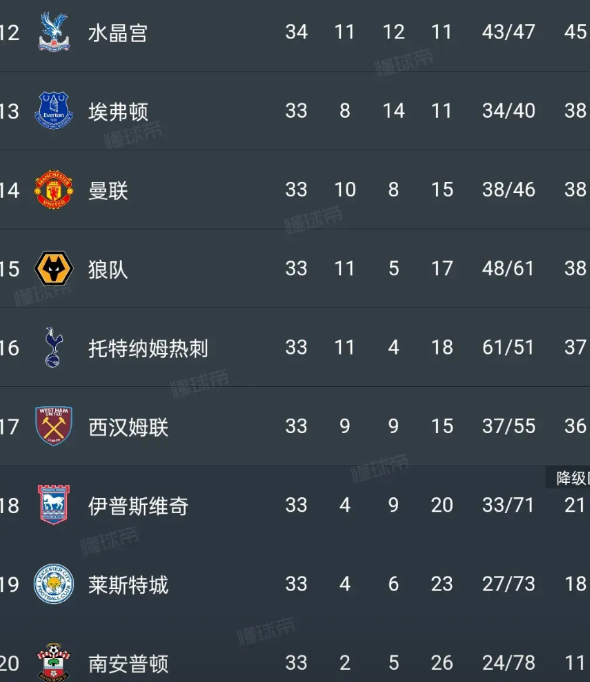Open 伊普斯维奇 club page
Image resolution: width=590 pixels, height=682 pixels.
(x=138, y=506)
